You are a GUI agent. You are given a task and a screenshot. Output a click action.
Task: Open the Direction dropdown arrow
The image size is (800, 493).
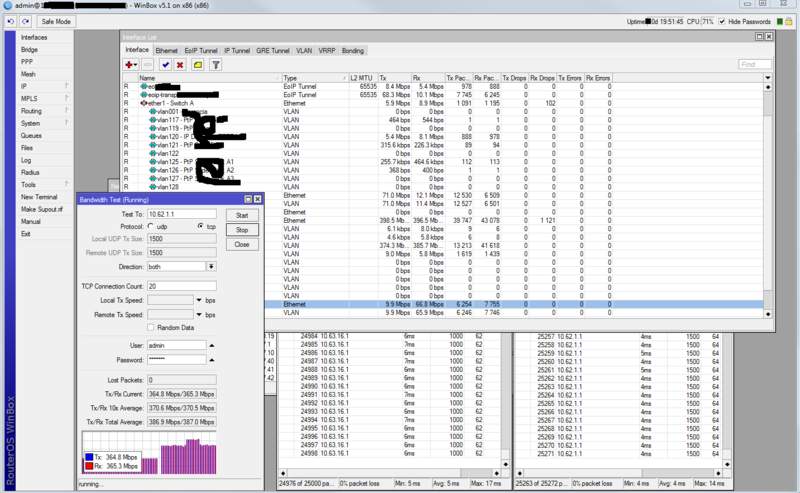coord(211,266)
